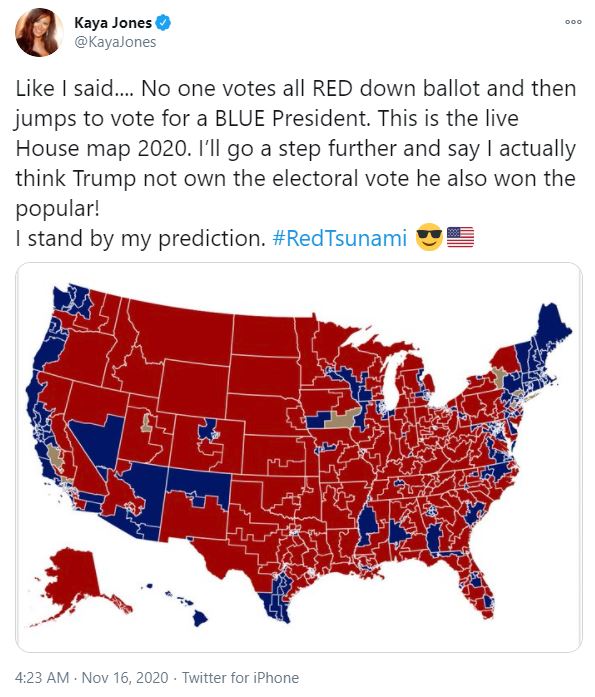The image size is (595, 697).
Task: Click the Nov 16, 2020 date
Action: click(125, 677)
